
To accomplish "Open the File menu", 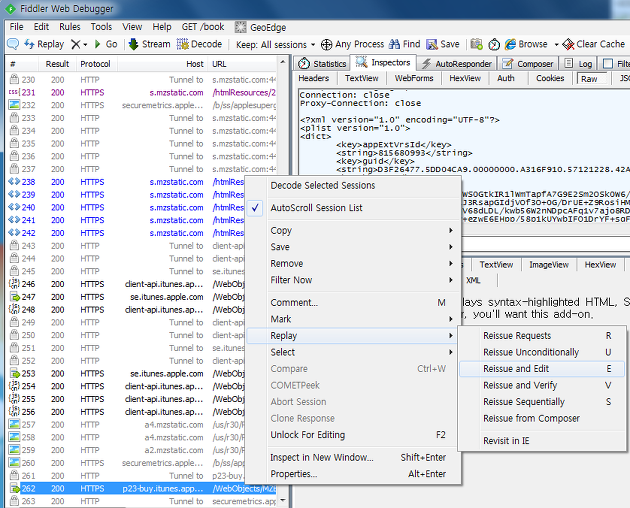I will (16, 27).
